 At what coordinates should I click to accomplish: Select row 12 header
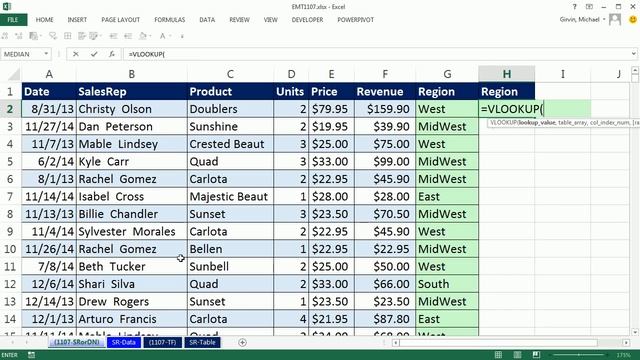tap(10, 284)
